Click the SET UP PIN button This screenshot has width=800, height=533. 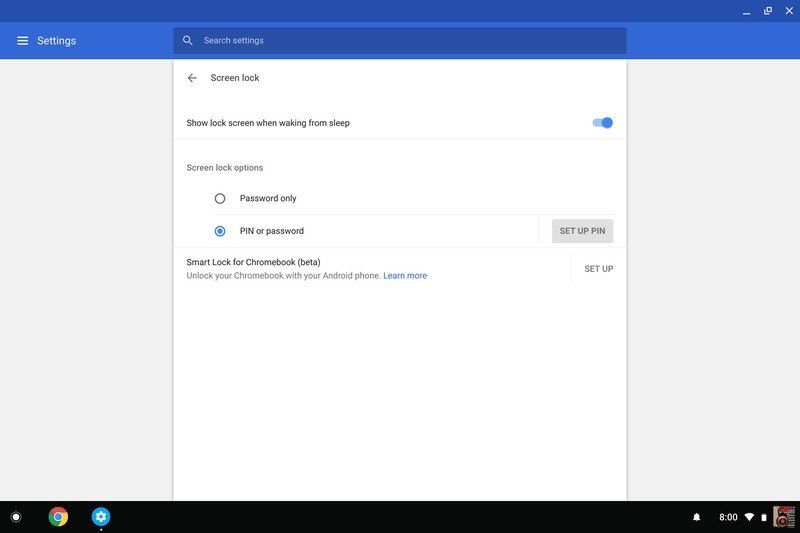coord(582,231)
